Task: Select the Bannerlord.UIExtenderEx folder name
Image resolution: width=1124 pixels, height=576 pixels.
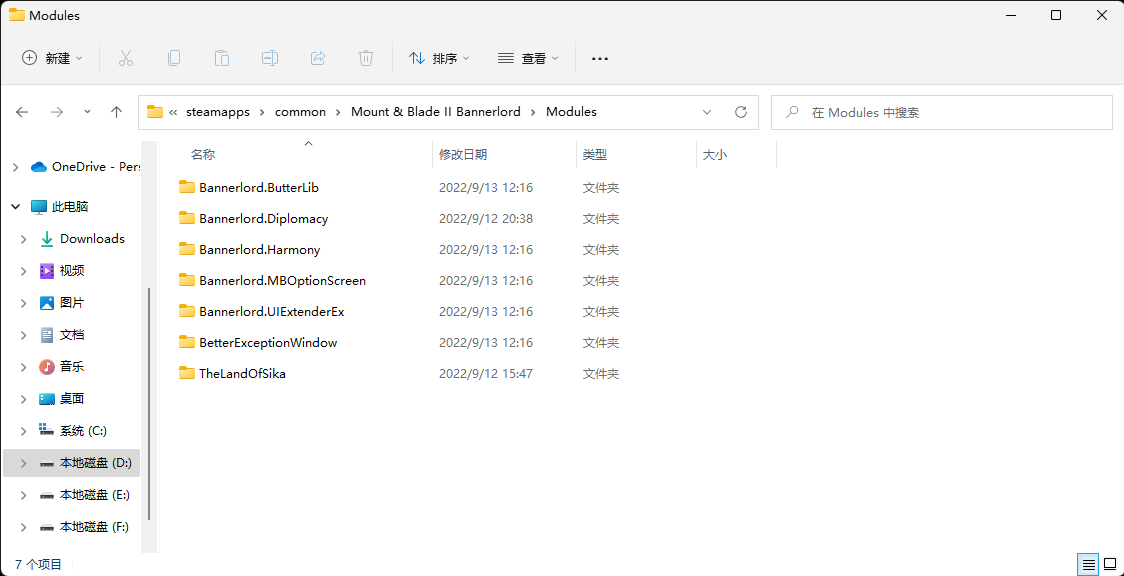Action: [x=272, y=312]
